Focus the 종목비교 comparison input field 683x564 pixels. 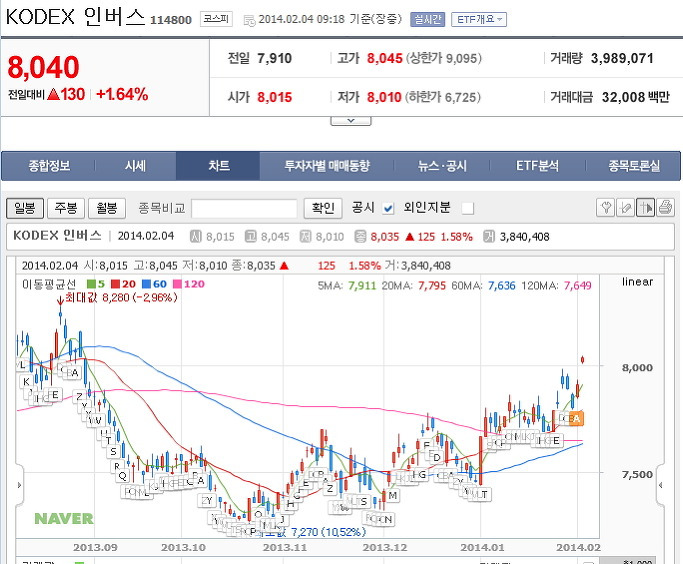pos(244,208)
